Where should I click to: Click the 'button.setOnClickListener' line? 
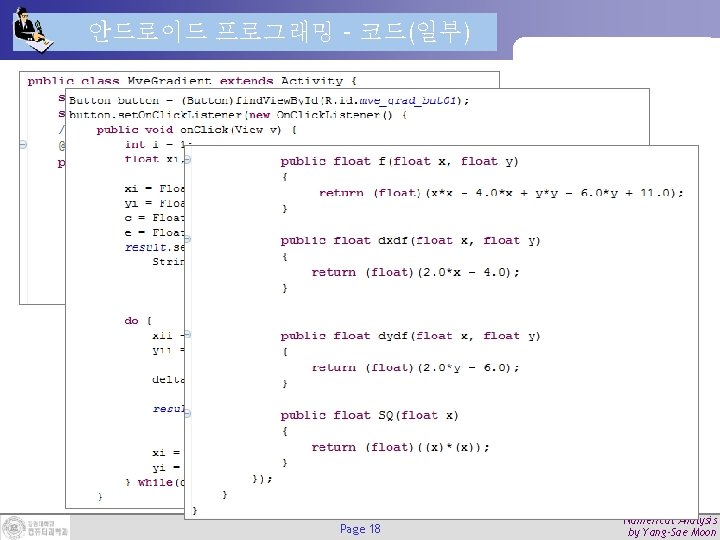[x=237, y=115]
